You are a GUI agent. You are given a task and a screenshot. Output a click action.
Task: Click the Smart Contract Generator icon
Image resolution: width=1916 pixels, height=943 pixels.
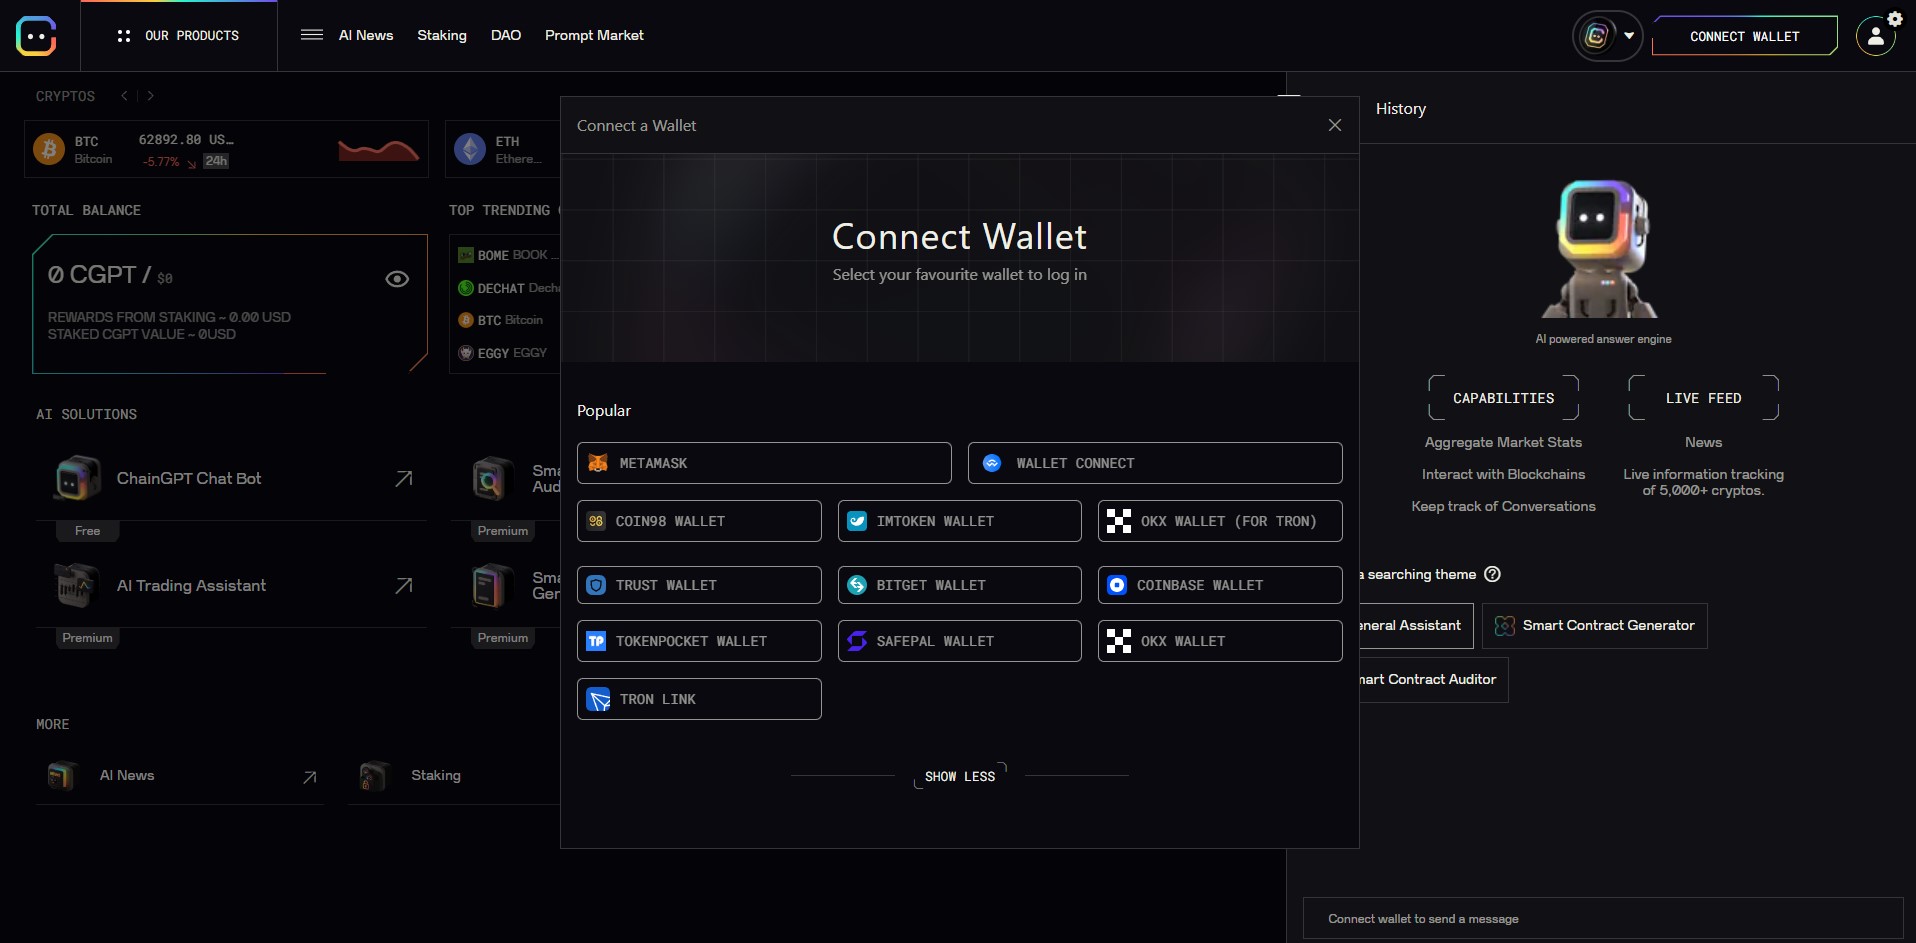(x=1505, y=626)
